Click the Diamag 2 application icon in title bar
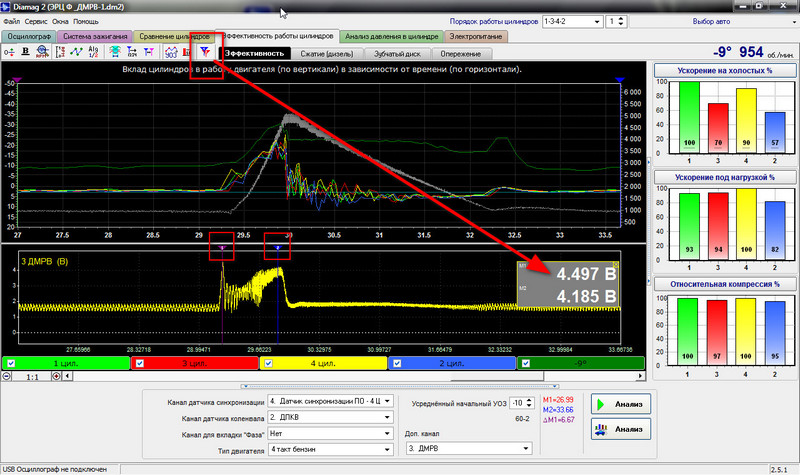This screenshot has width=800, height=475. (x=6, y=7)
